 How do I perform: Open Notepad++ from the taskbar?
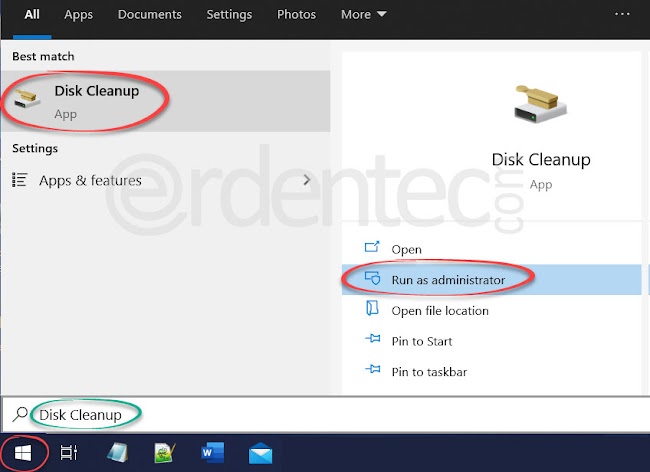tap(164, 453)
